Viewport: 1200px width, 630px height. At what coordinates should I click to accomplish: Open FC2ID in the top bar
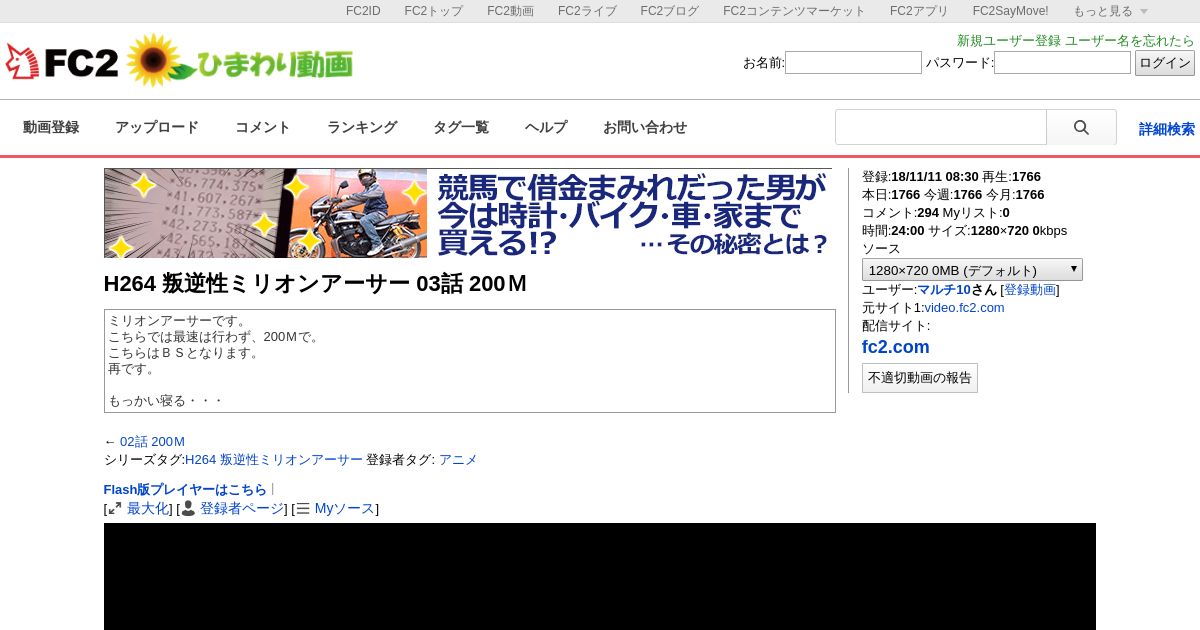pyautogui.click(x=363, y=11)
